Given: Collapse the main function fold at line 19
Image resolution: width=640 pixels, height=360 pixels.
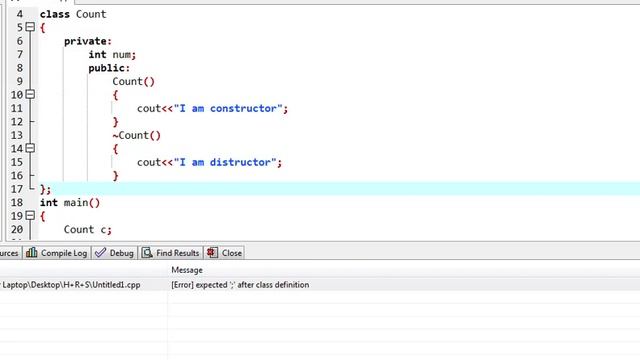Looking at the screenshot, I should (x=30, y=216).
